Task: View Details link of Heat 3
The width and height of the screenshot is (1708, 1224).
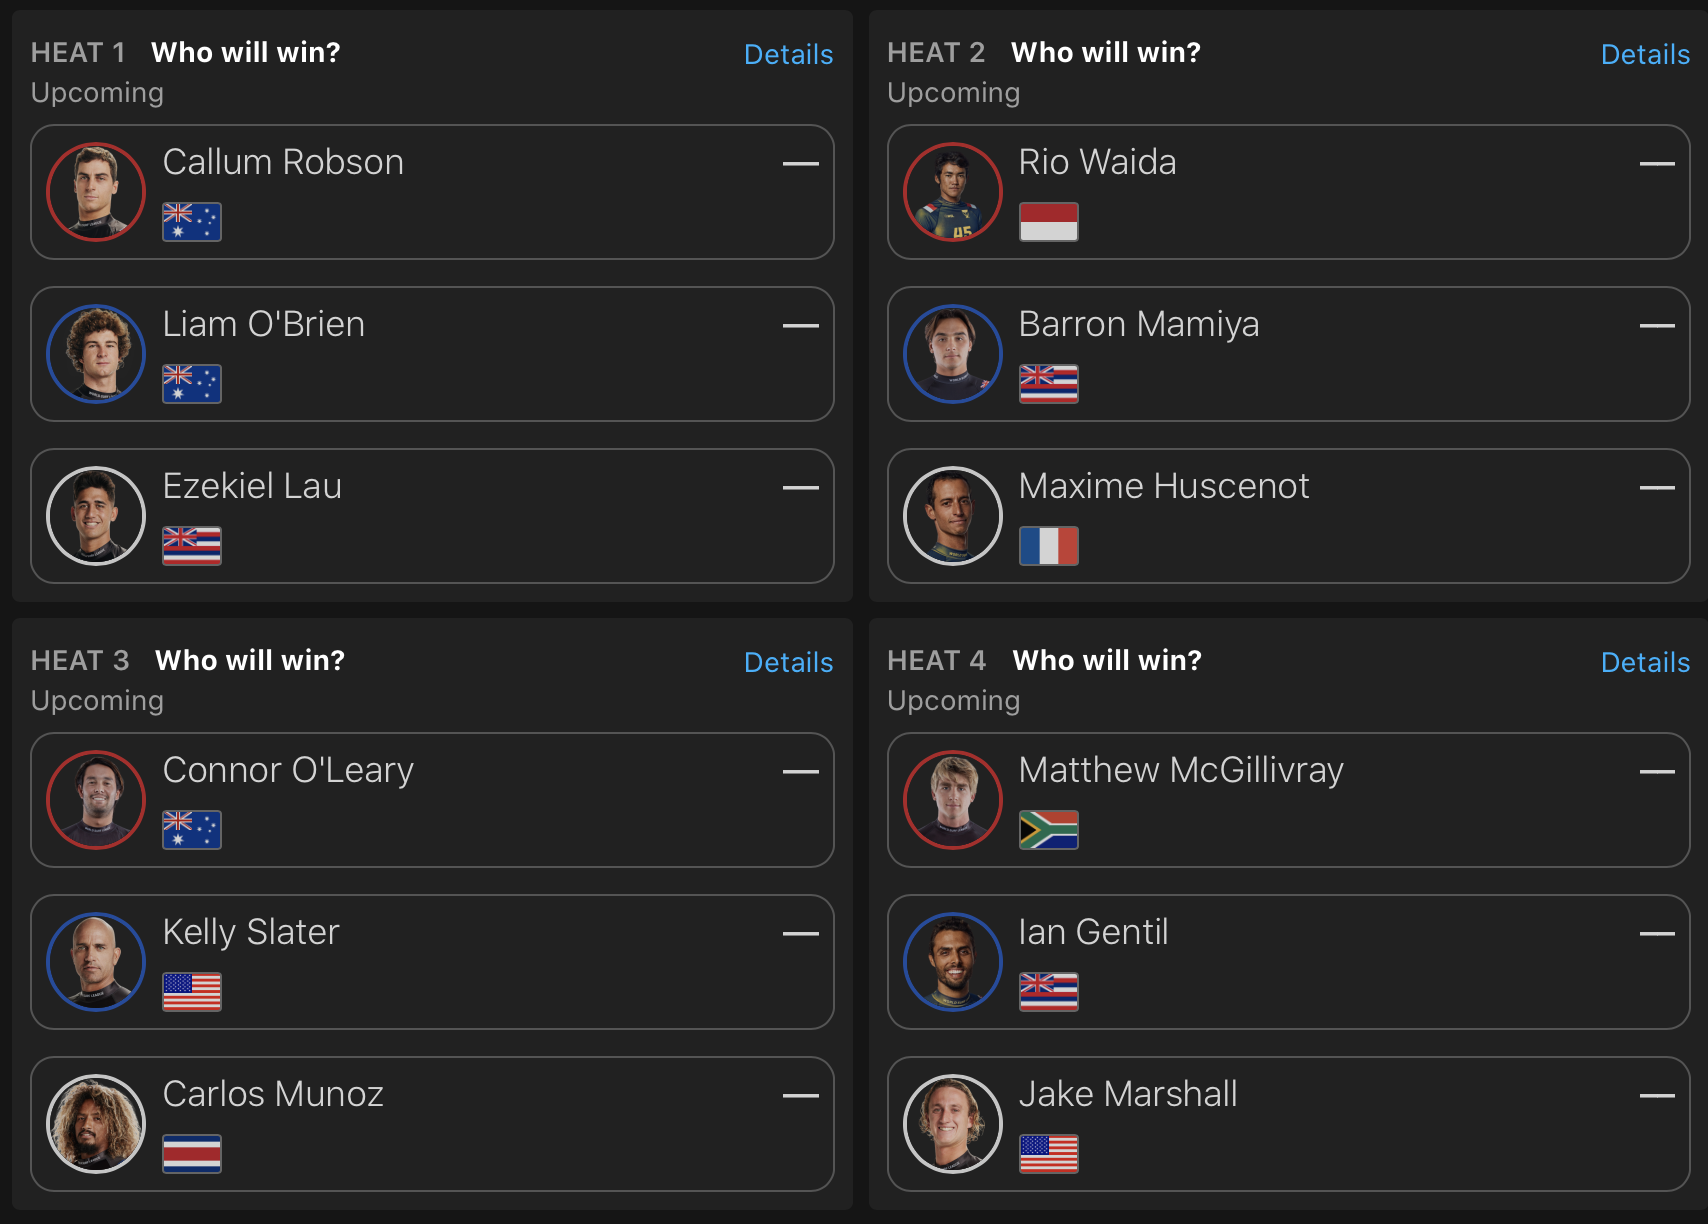Action: click(788, 662)
